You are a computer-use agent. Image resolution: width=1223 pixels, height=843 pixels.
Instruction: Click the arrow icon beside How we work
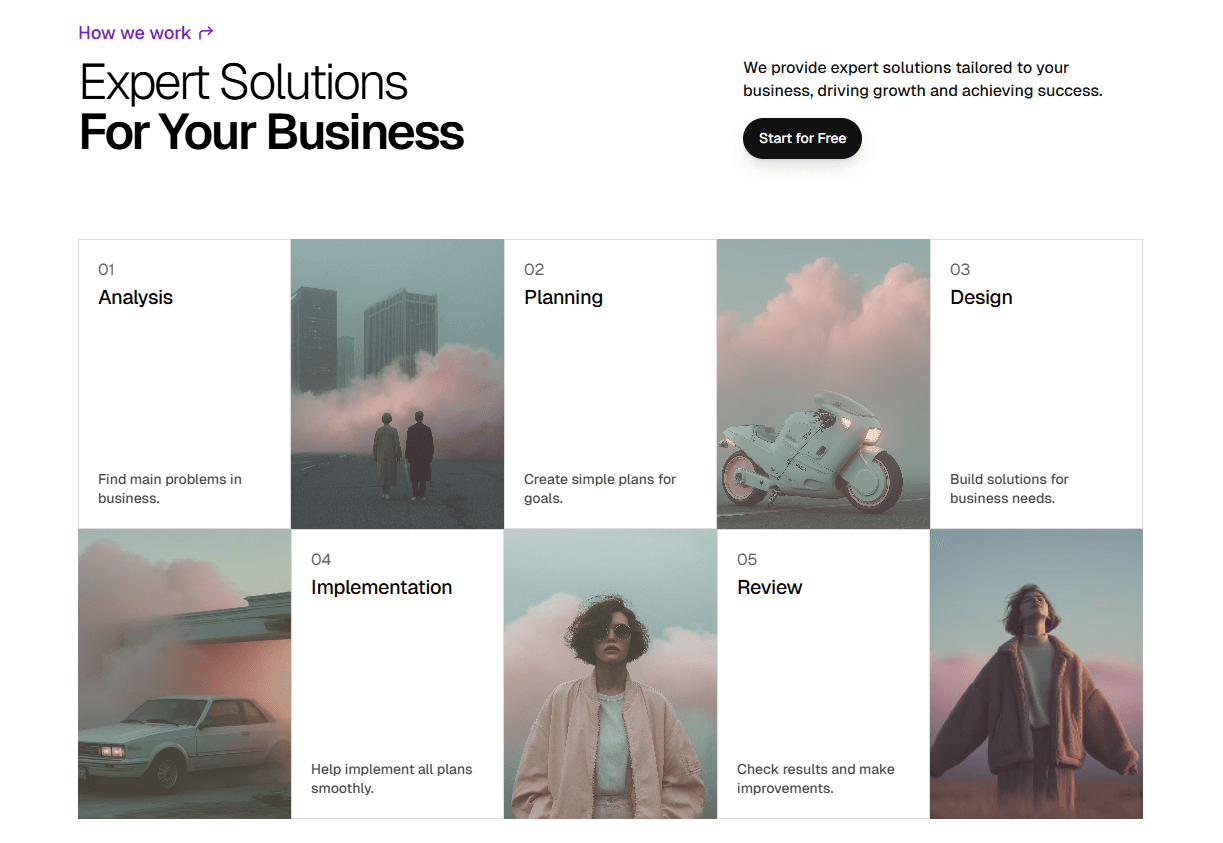coord(206,33)
